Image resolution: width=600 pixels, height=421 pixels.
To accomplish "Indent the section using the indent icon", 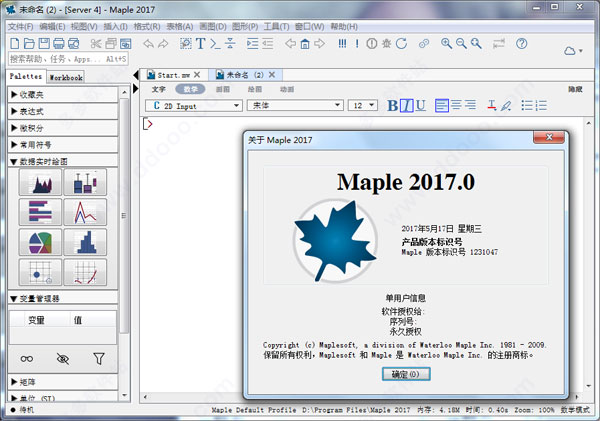I will pyautogui.click(x=253, y=44).
